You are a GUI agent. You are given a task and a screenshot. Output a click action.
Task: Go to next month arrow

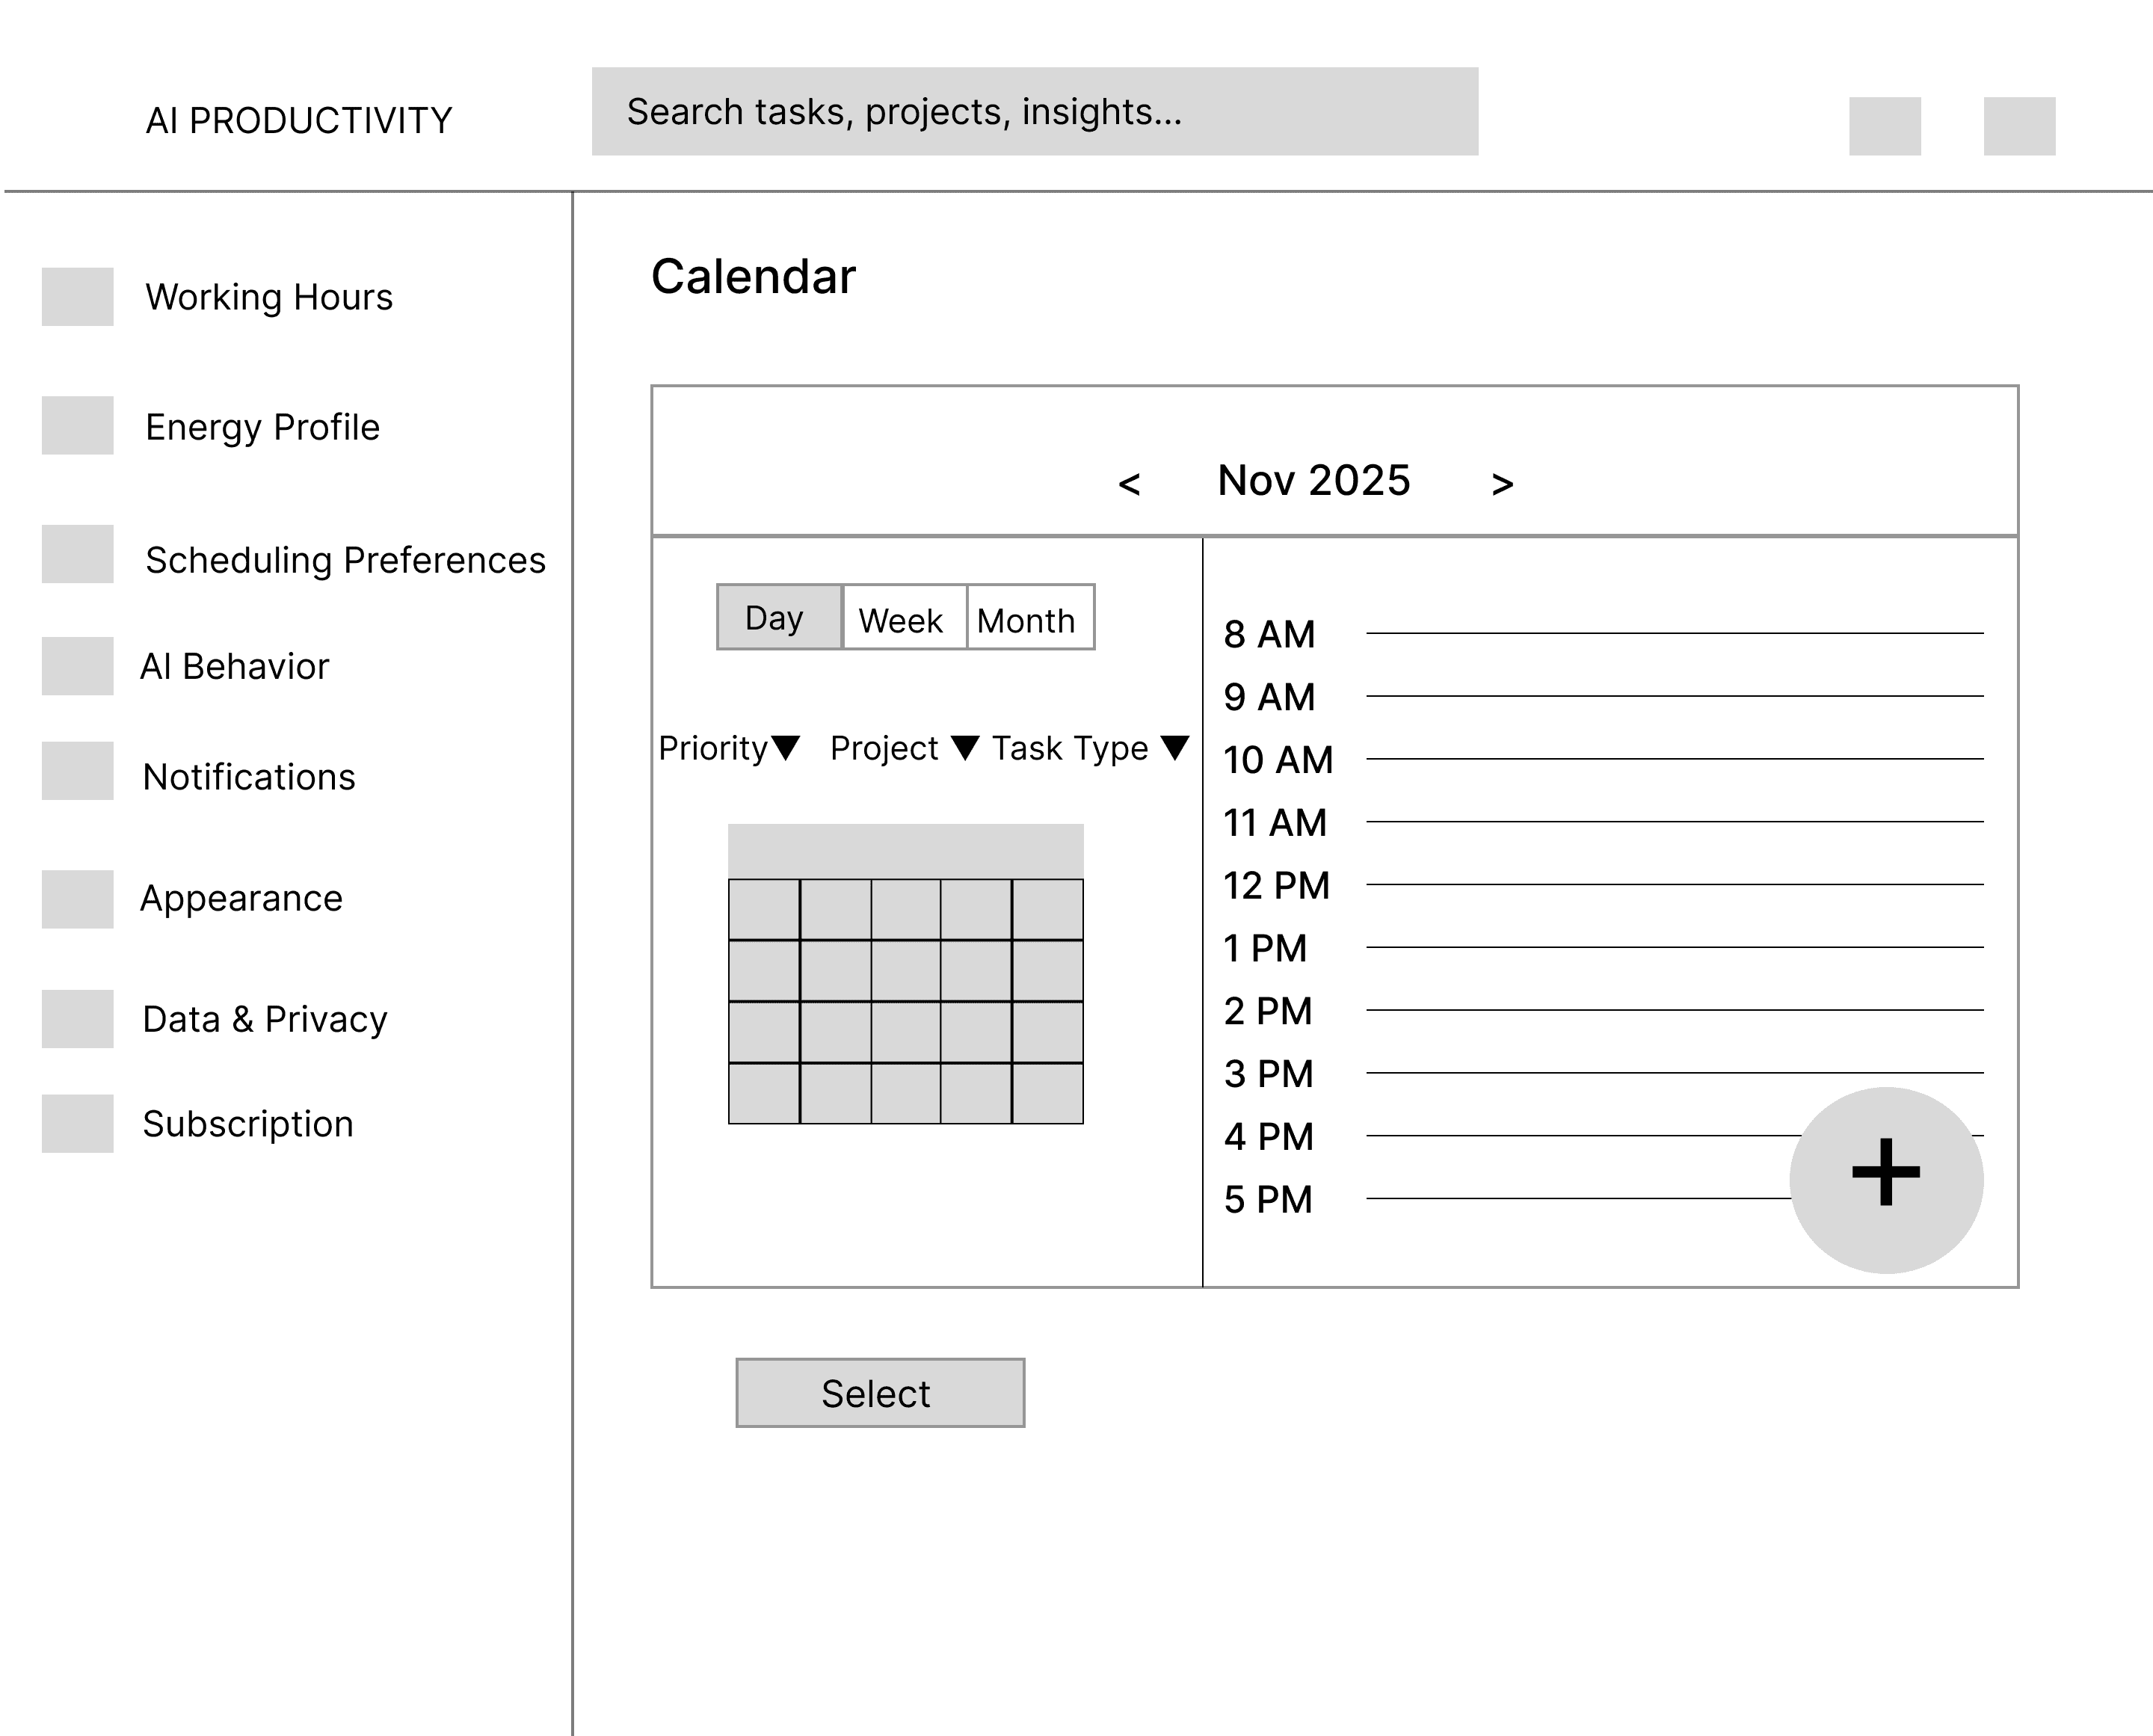[1502, 484]
